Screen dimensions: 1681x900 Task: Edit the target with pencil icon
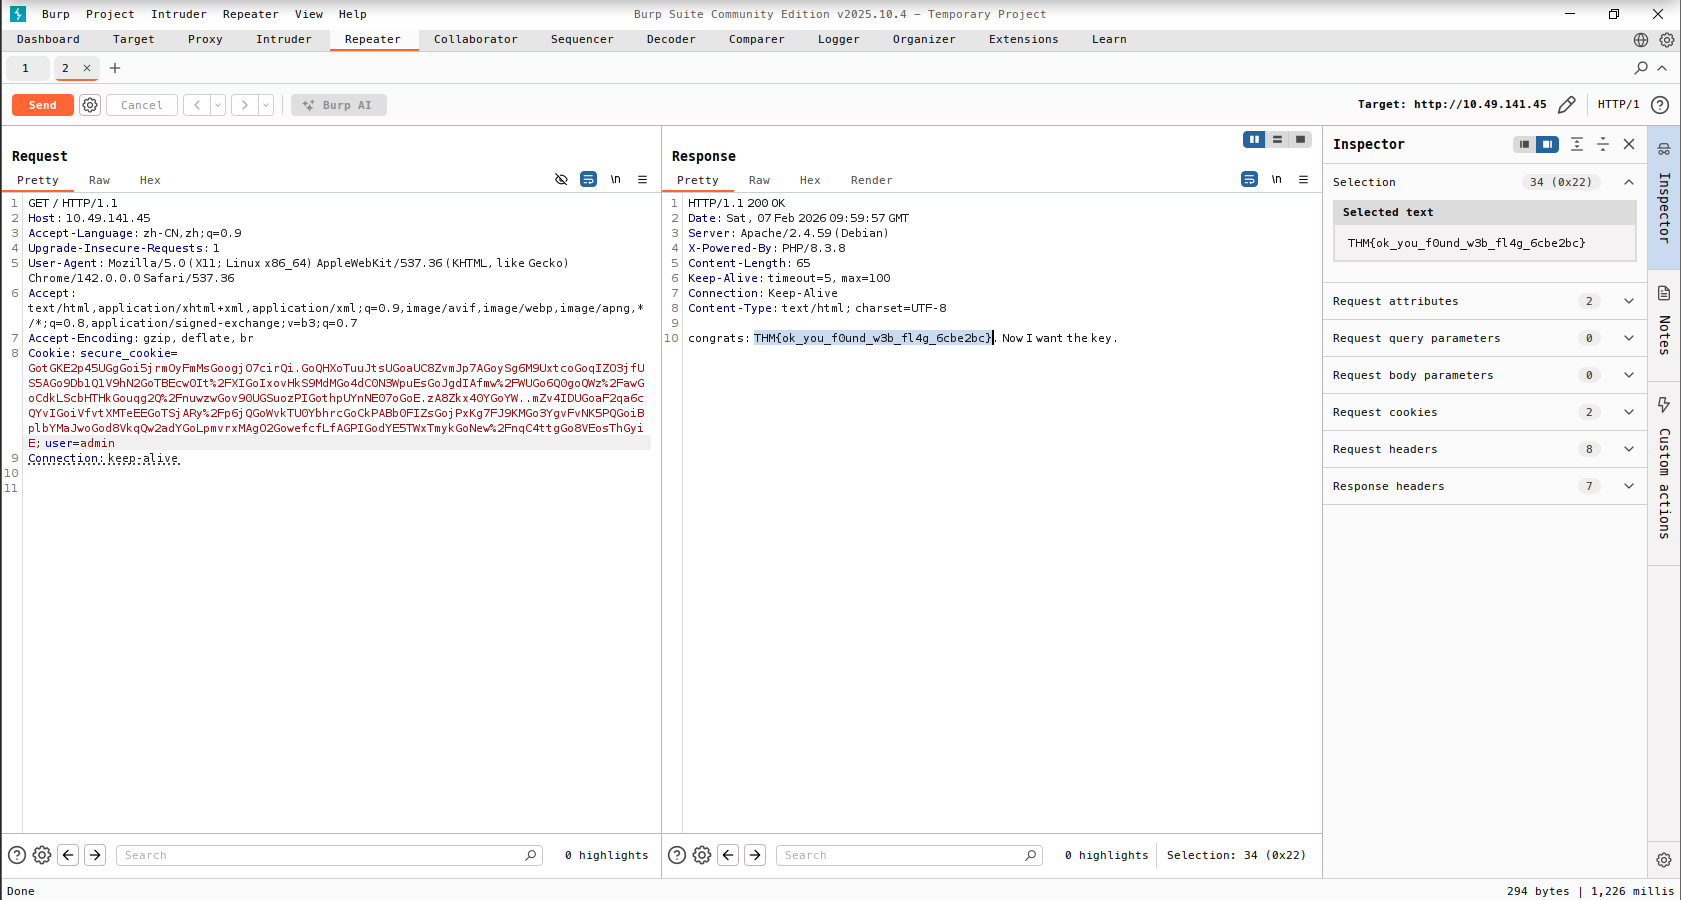click(1567, 105)
